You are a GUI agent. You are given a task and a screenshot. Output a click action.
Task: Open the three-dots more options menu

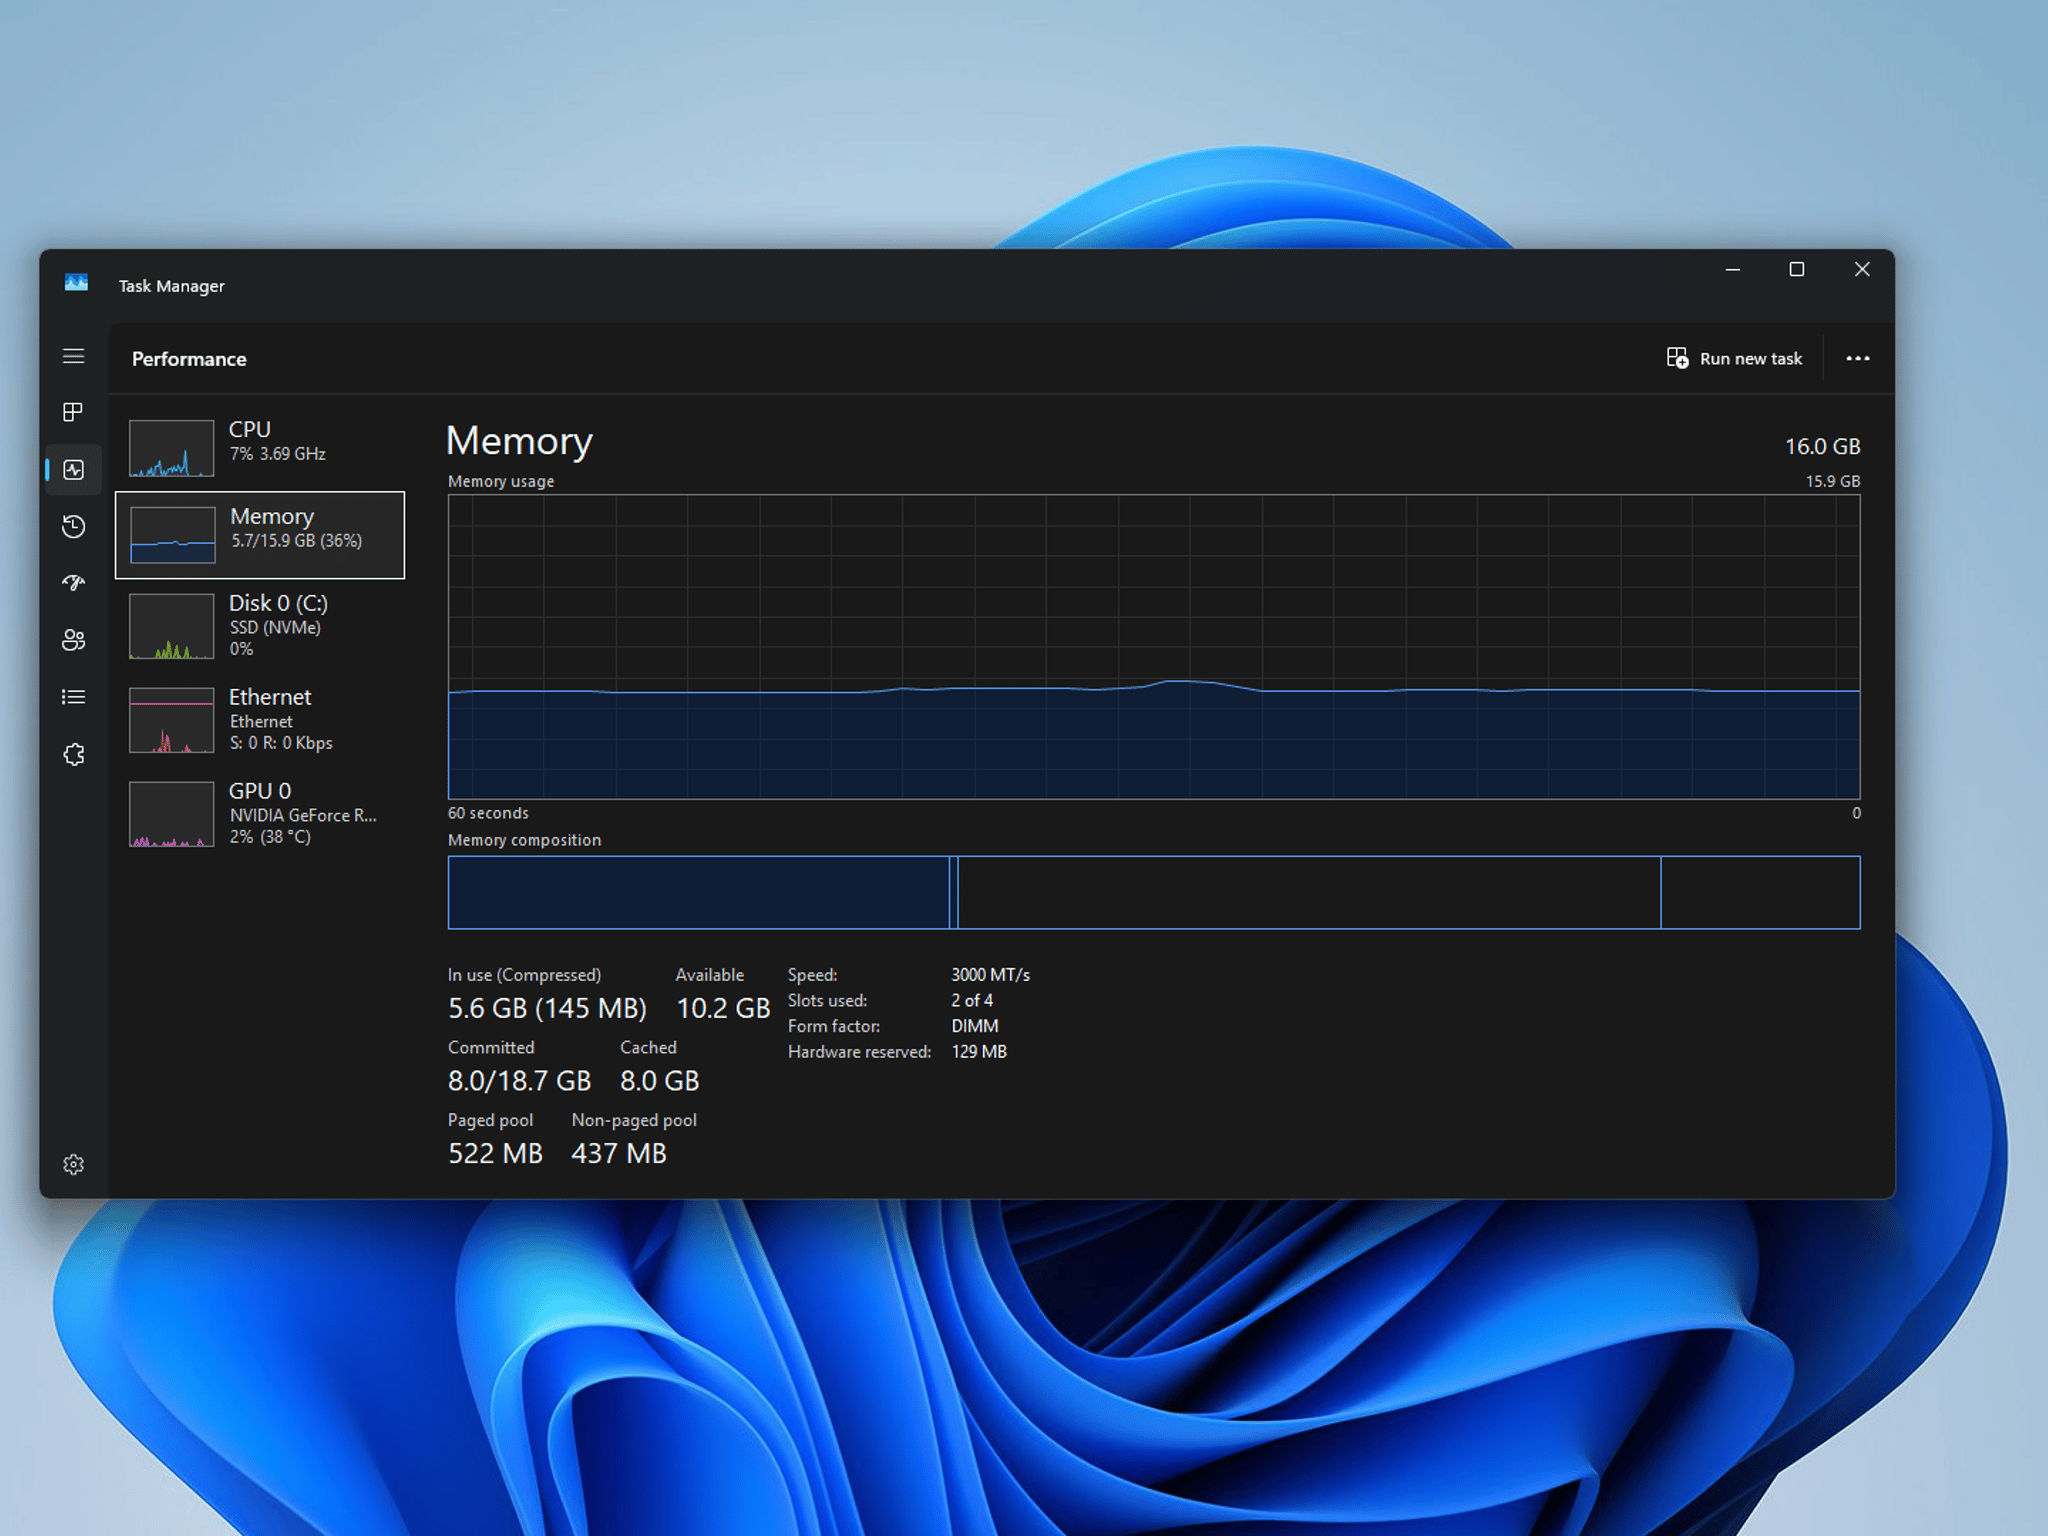1857,358
